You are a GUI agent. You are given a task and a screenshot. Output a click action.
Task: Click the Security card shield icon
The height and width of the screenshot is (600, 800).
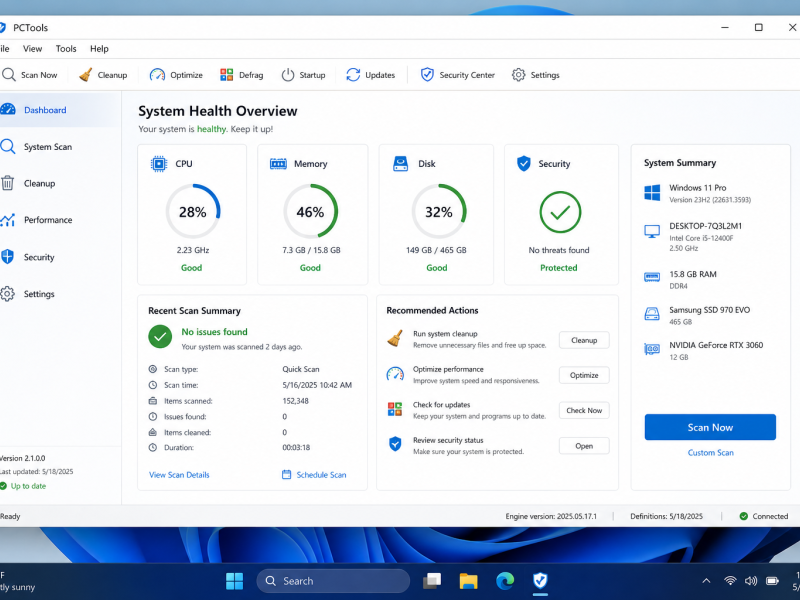pos(523,164)
